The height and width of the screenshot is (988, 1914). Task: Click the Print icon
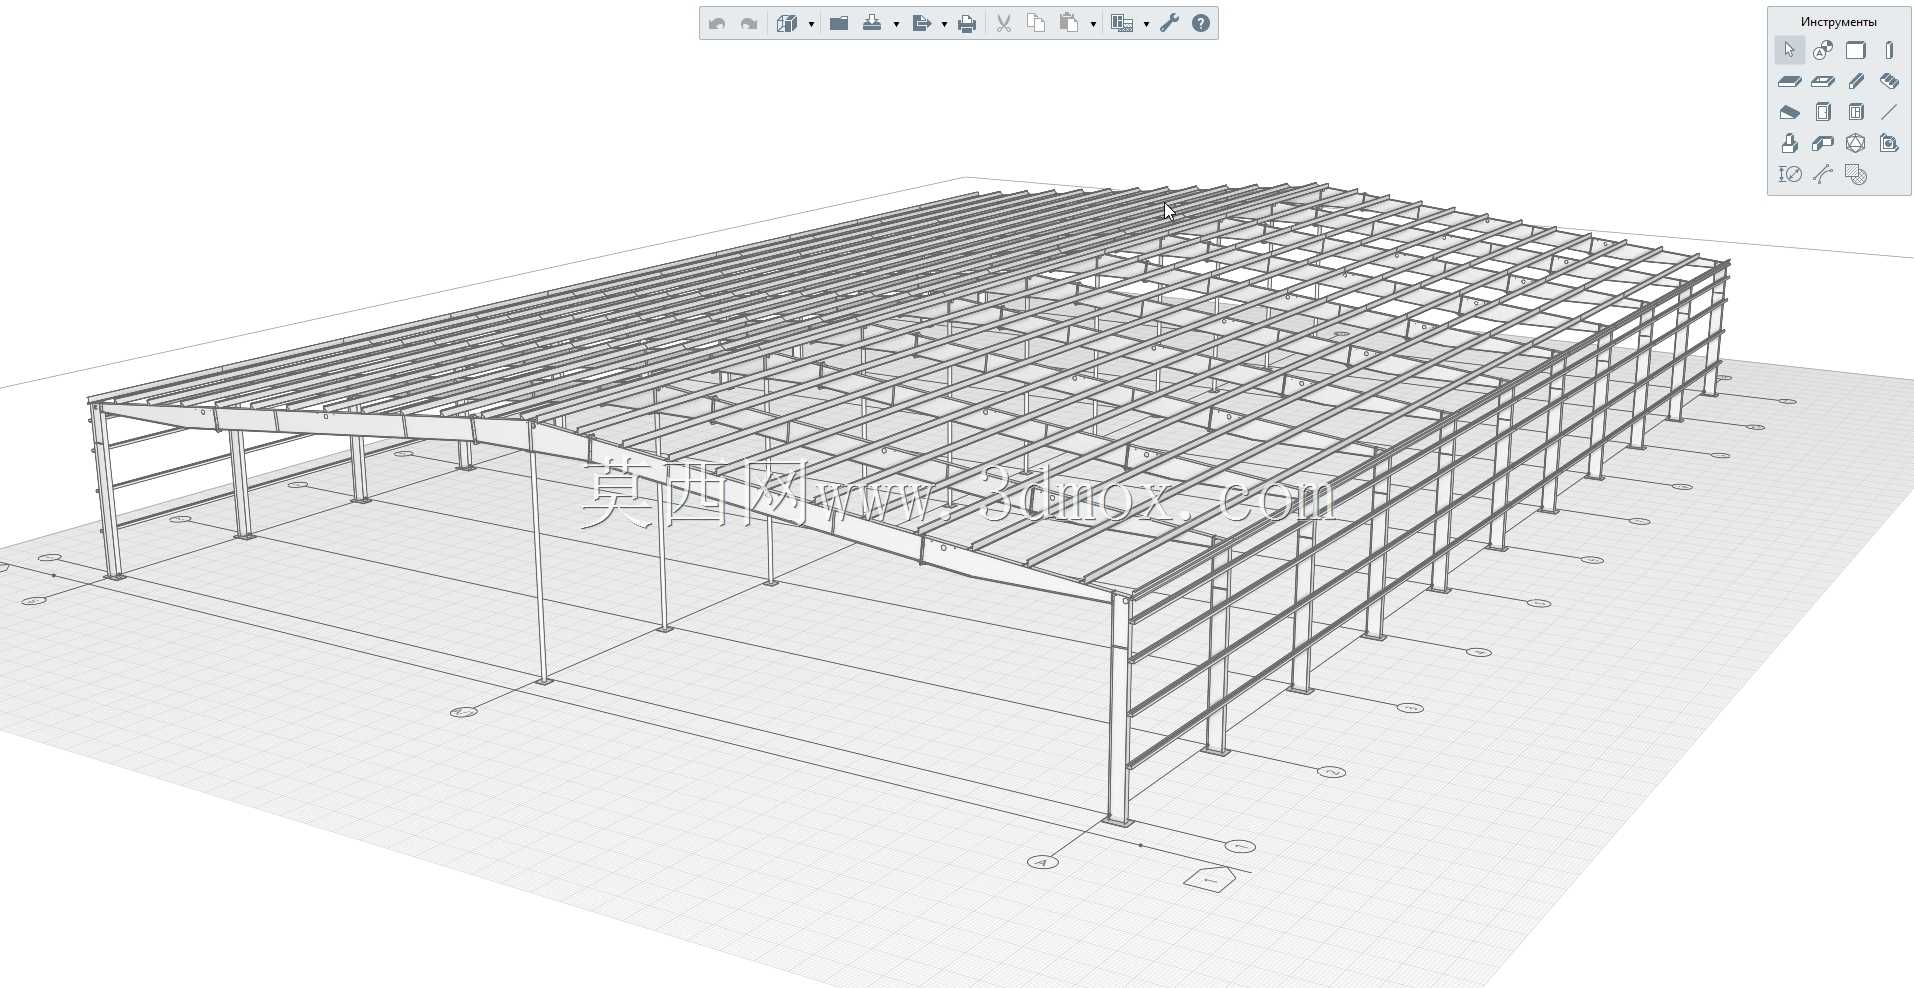tap(967, 23)
